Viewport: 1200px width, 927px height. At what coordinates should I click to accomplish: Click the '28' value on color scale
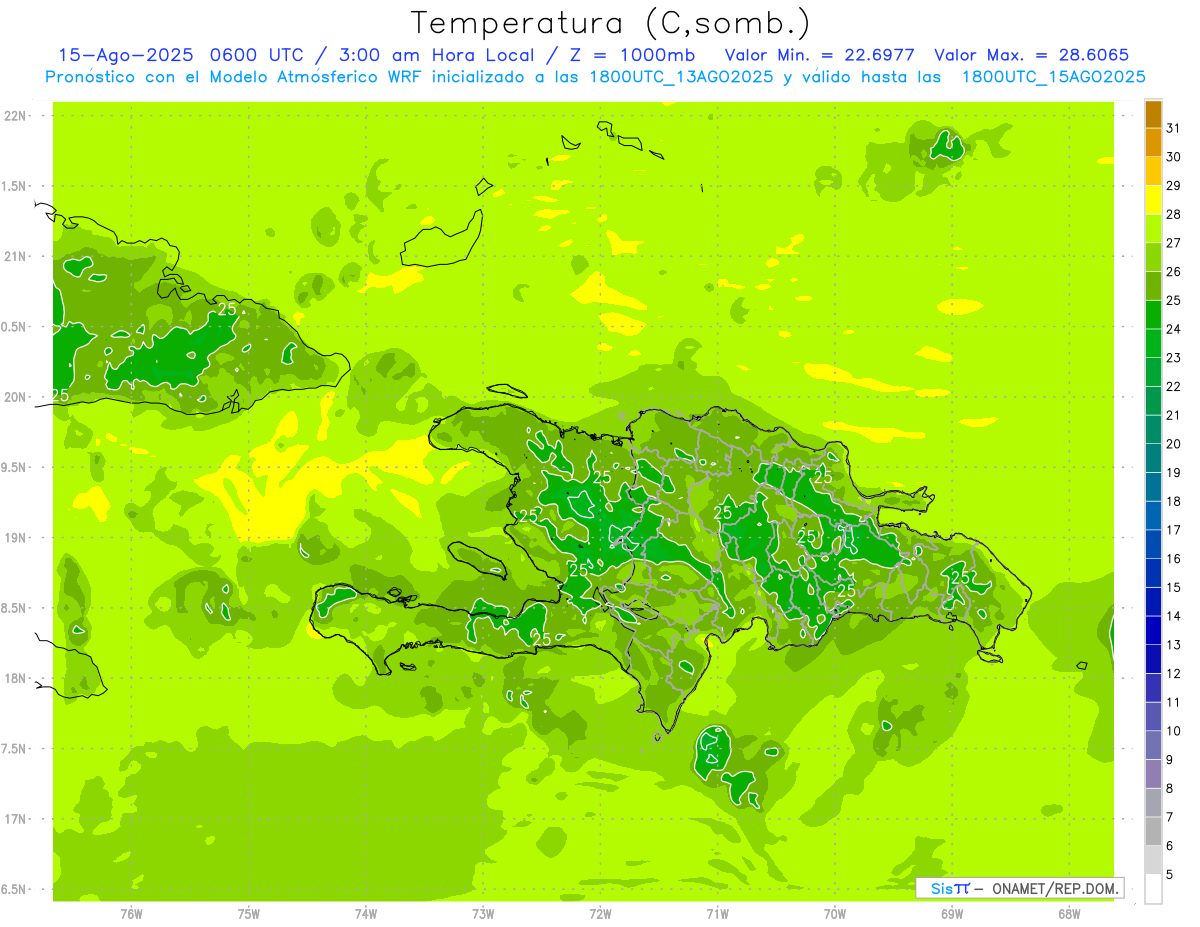coord(1174,214)
